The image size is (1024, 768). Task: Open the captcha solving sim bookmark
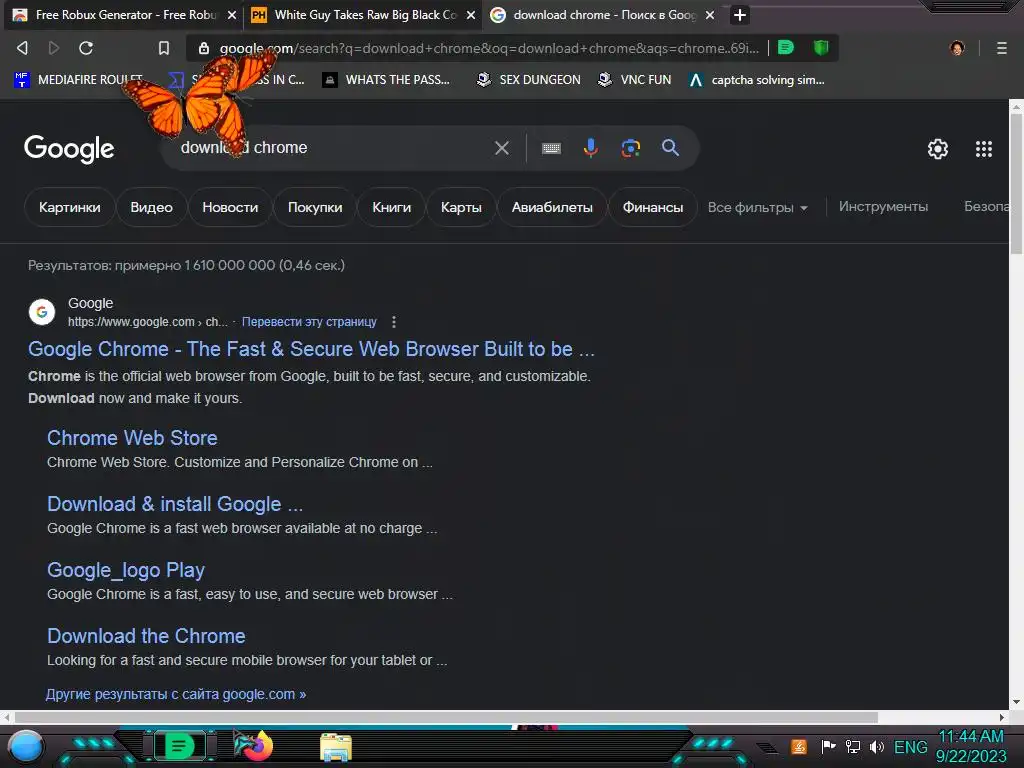[x=757, y=80]
